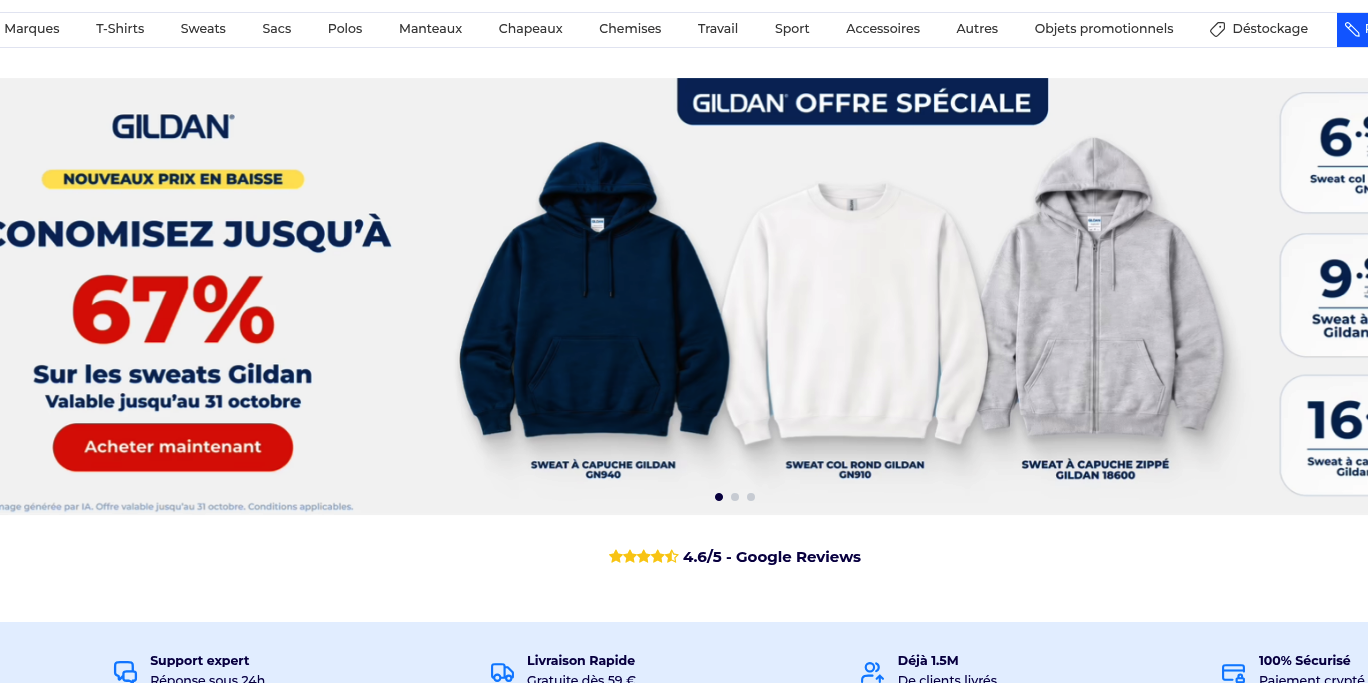Click the Sweat à capuche Gildan GN940 caption
Screen dimensions: 1368x683
pyautogui.click(x=603, y=470)
